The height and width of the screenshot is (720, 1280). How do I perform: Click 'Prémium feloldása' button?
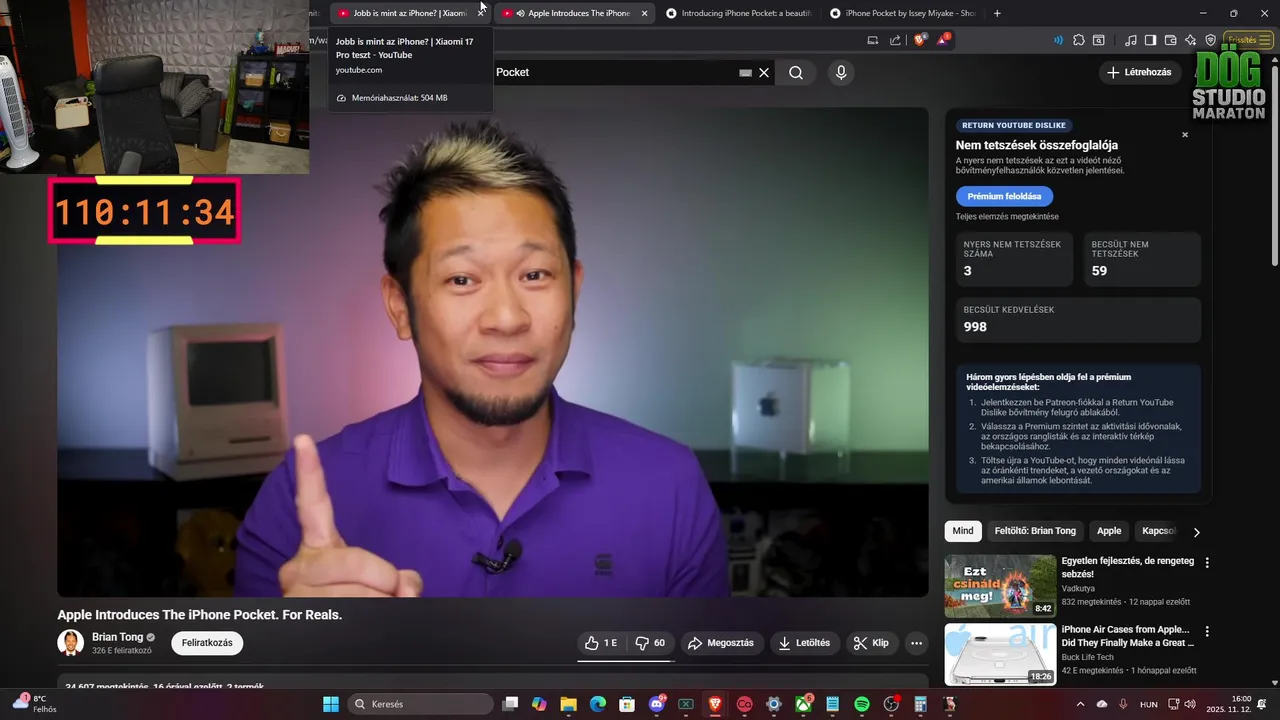(1004, 196)
